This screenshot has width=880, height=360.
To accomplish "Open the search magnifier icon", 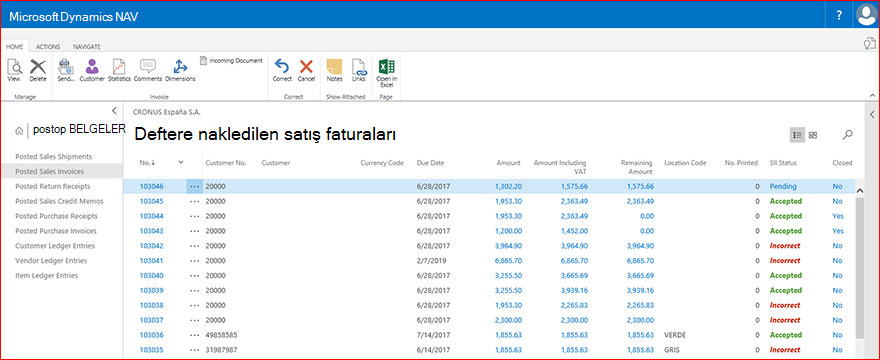I will [847, 135].
